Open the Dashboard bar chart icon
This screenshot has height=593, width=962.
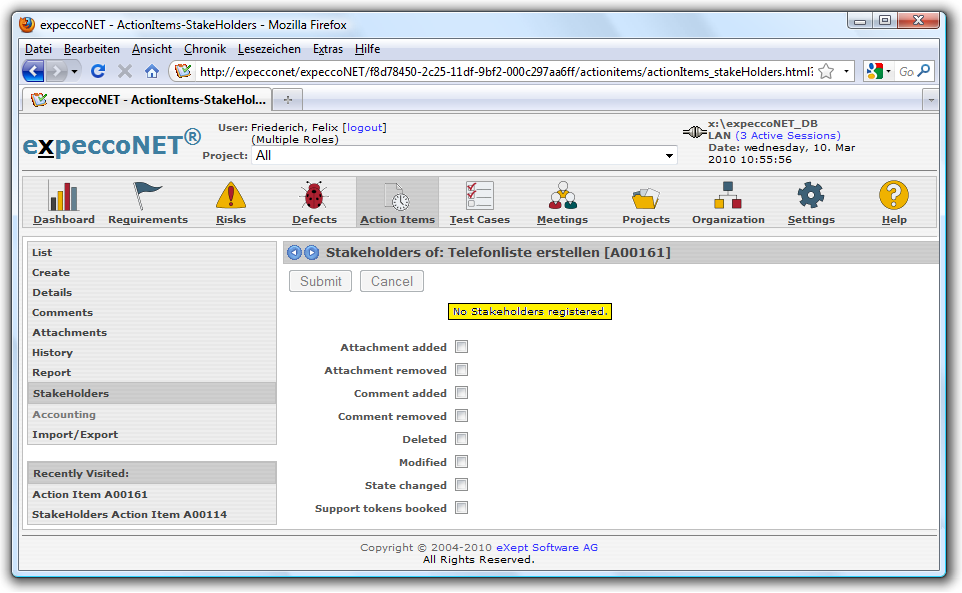pos(63,196)
